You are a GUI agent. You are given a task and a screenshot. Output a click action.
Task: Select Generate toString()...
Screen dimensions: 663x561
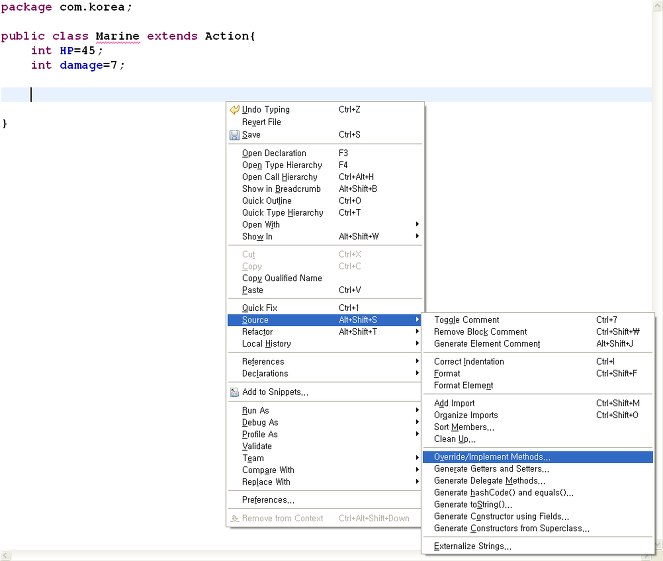click(538, 504)
